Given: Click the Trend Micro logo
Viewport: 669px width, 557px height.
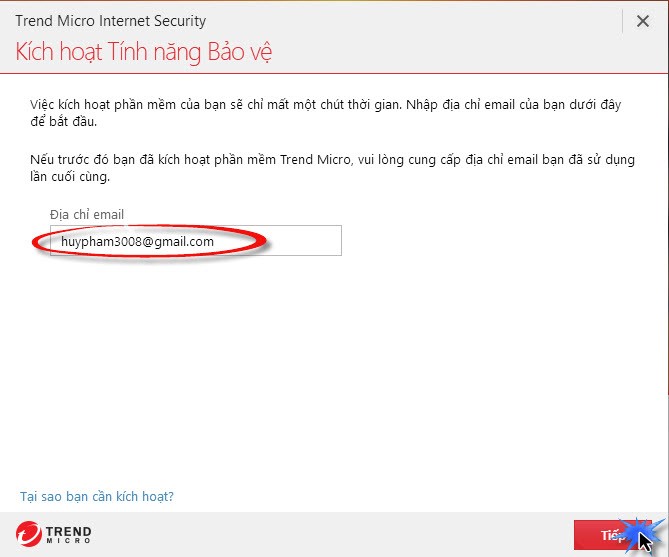Looking at the screenshot, I should [x=54, y=534].
